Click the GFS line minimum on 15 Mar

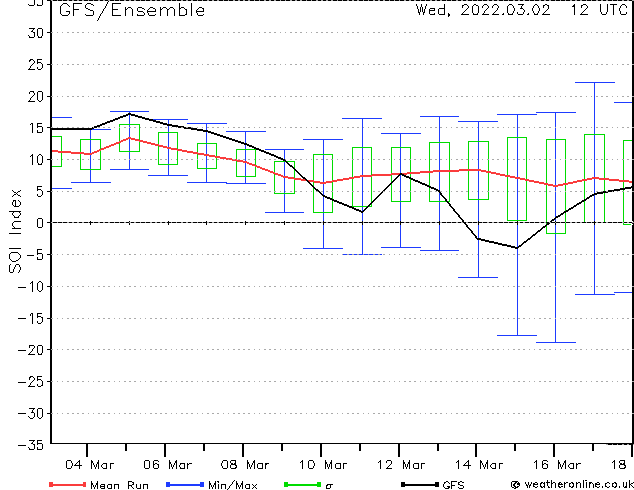click(517, 248)
